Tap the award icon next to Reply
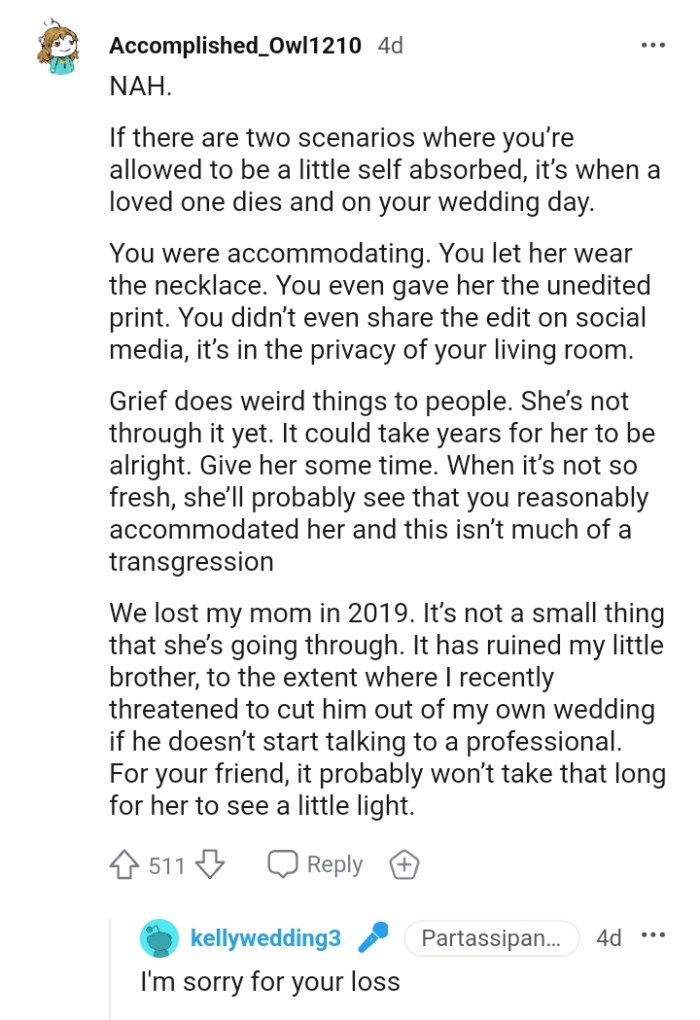This screenshot has width=700, height=1020. point(404,864)
